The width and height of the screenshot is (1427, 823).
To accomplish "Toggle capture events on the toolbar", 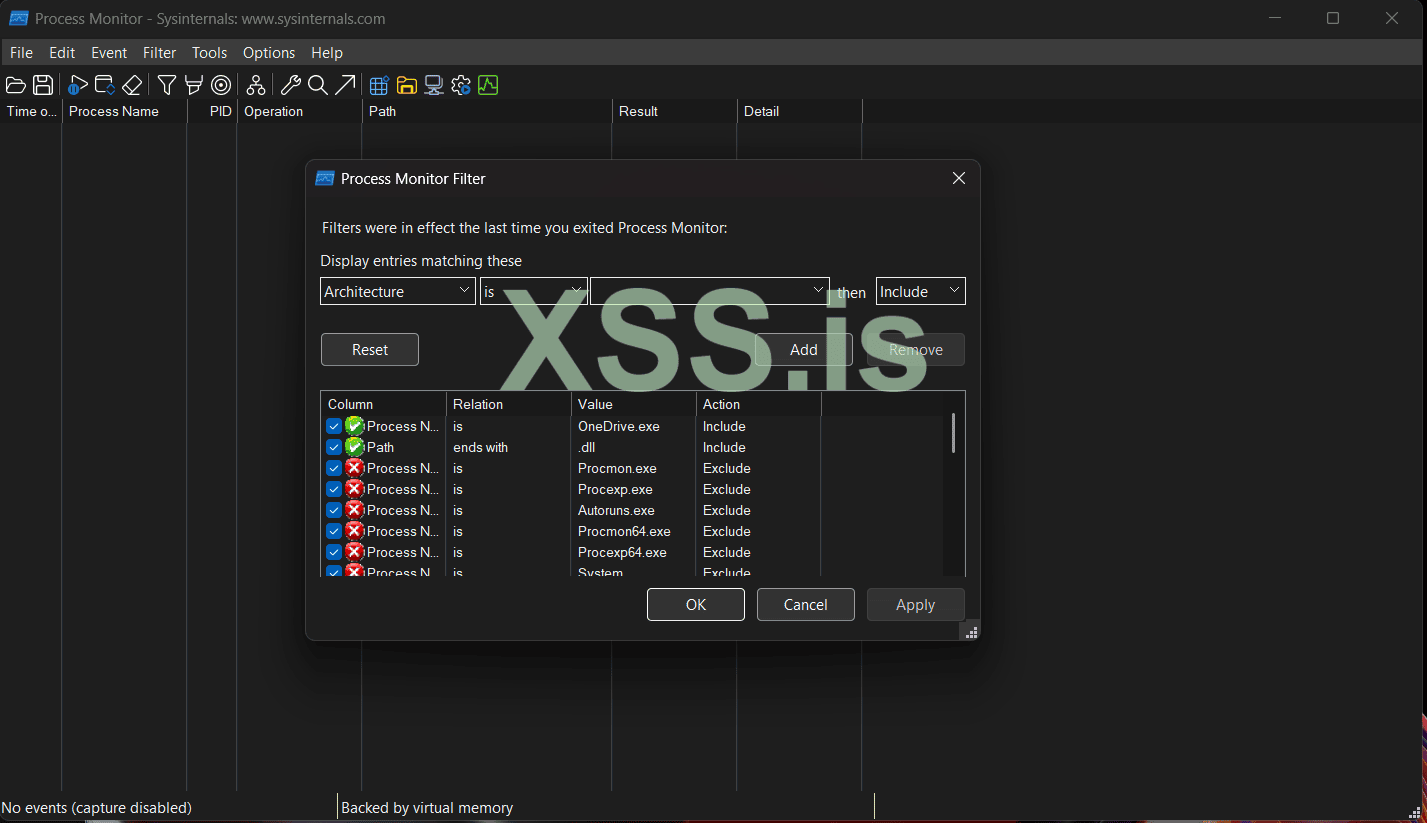I will coord(77,85).
